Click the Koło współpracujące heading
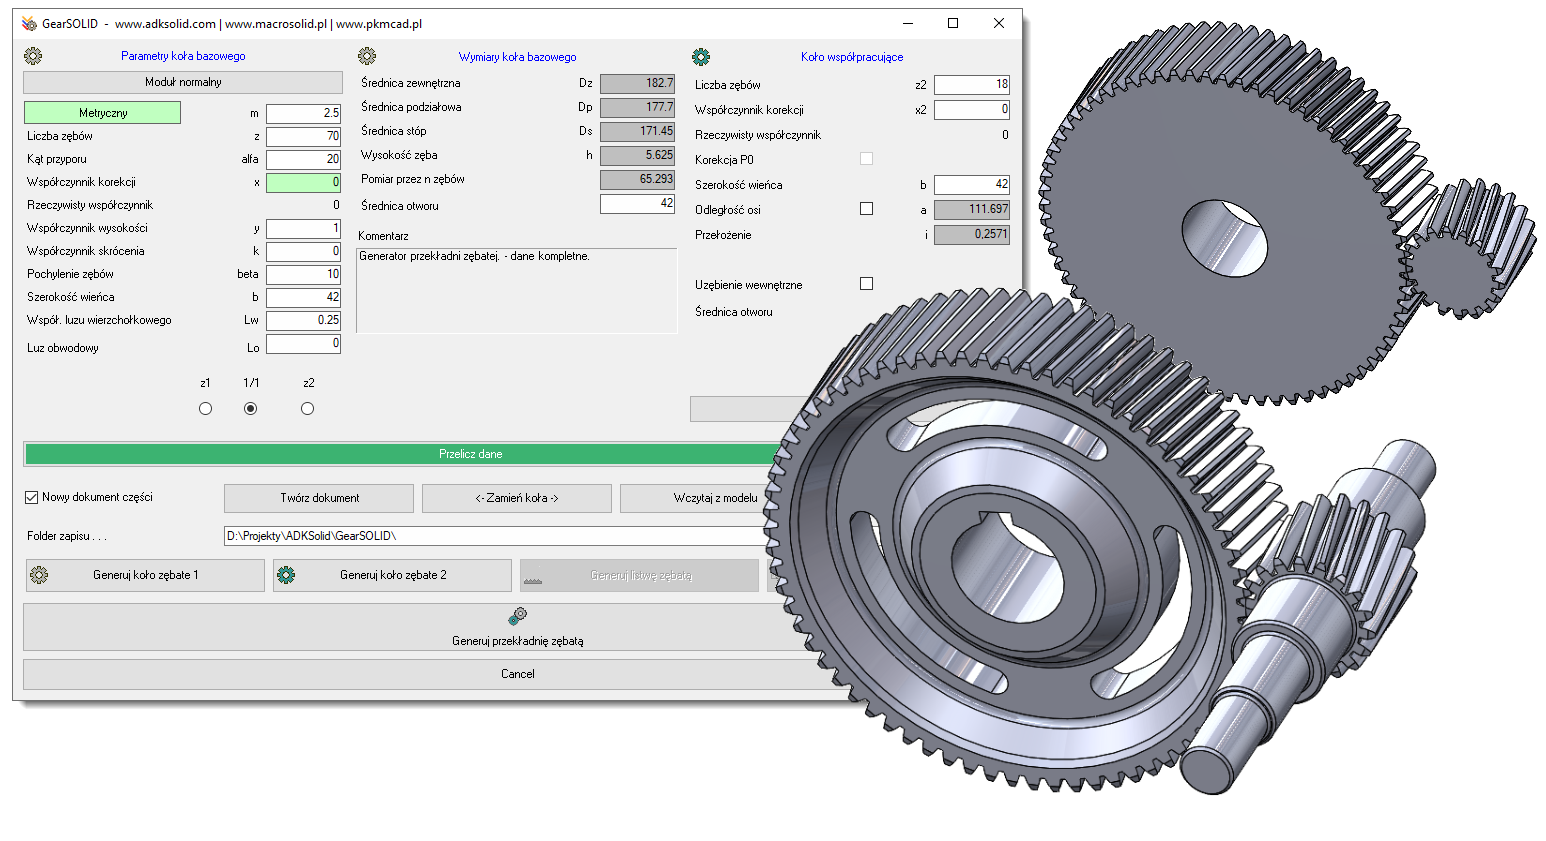Screen dimensions: 1546x841 [x=852, y=57]
